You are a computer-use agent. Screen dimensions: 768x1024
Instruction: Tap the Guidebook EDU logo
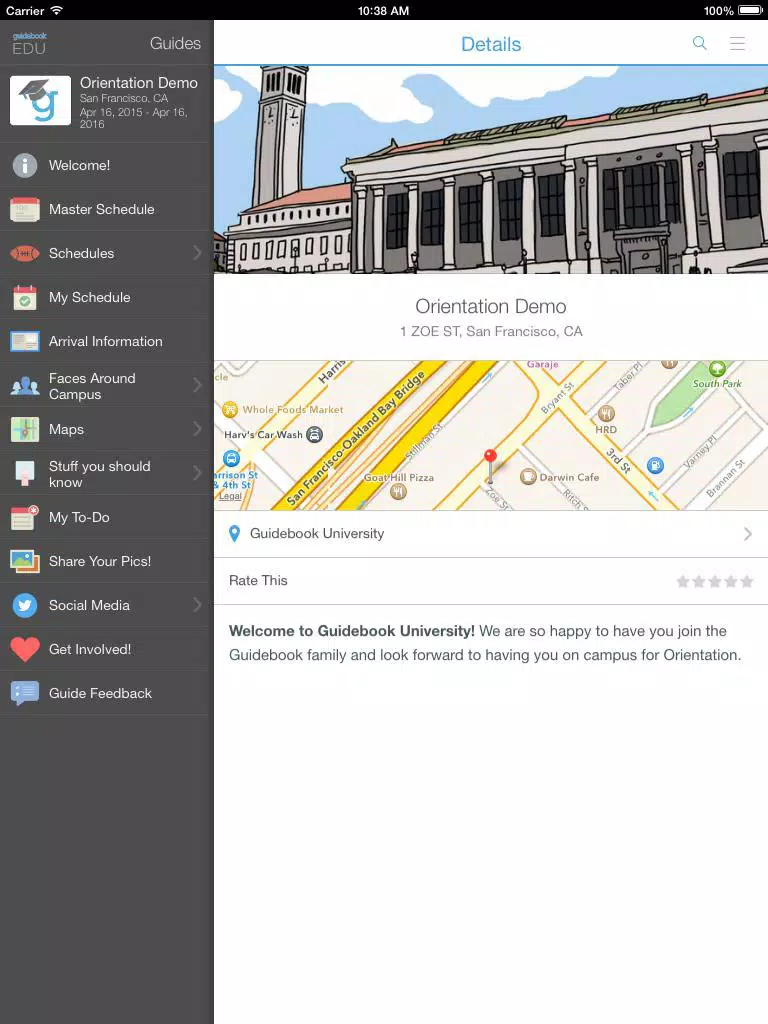tap(29, 43)
